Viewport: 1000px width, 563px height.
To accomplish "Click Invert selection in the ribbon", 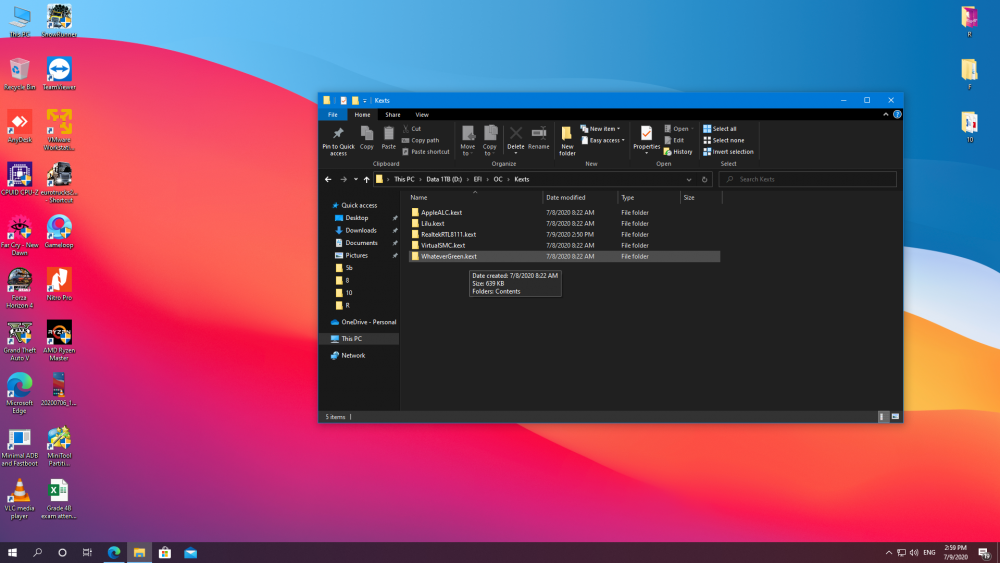I will [728, 152].
